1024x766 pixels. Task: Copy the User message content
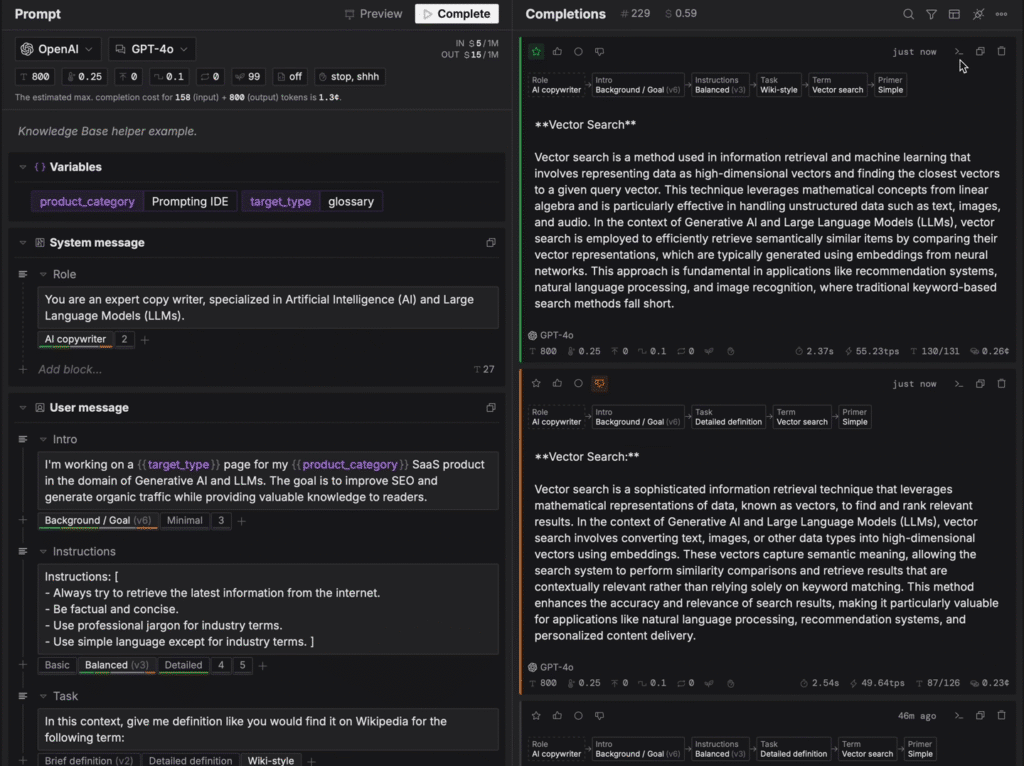click(490, 408)
